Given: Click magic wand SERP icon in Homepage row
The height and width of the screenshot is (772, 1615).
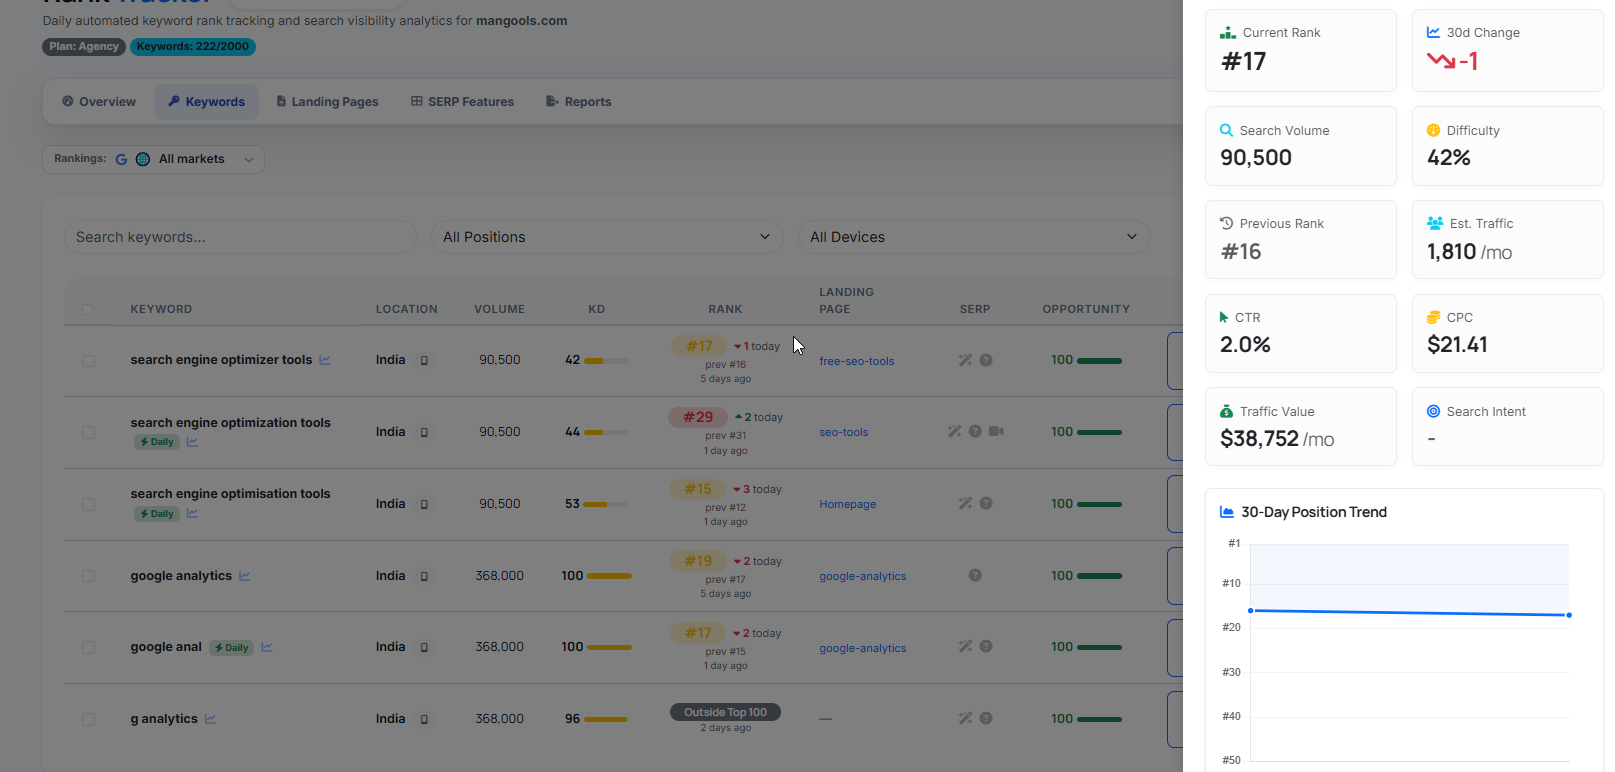Looking at the screenshot, I should [965, 504].
